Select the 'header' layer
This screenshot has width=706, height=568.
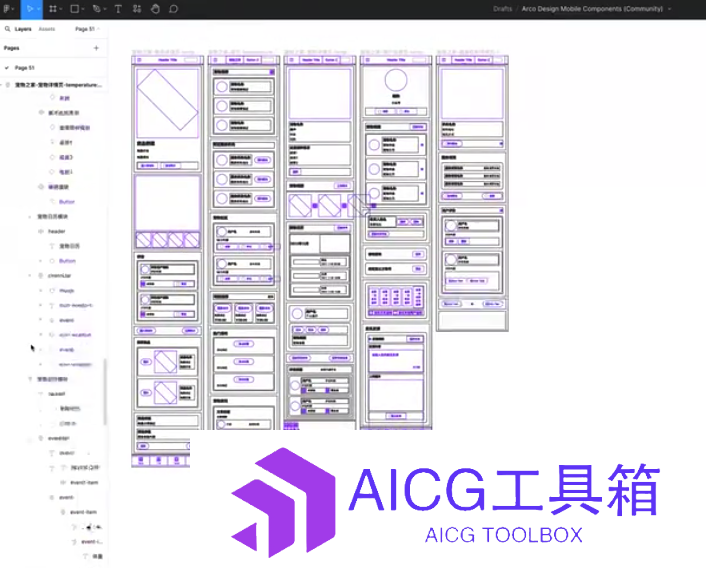tap(57, 231)
